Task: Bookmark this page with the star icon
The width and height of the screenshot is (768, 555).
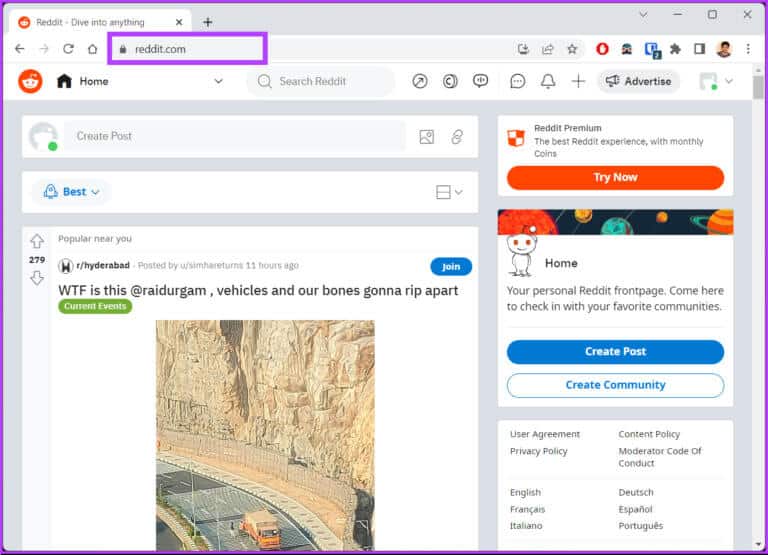Action: pos(572,48)
